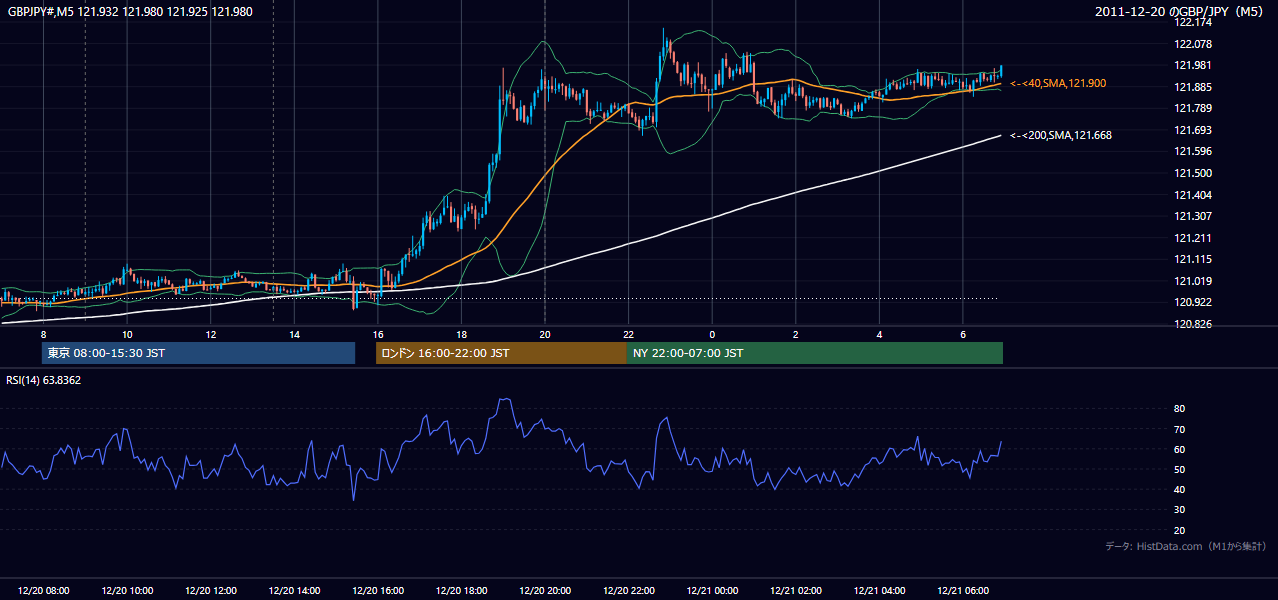Screen dimensions: 1278x600
Task: Click the RSI scale value 60
Action: pos(1179,449)
